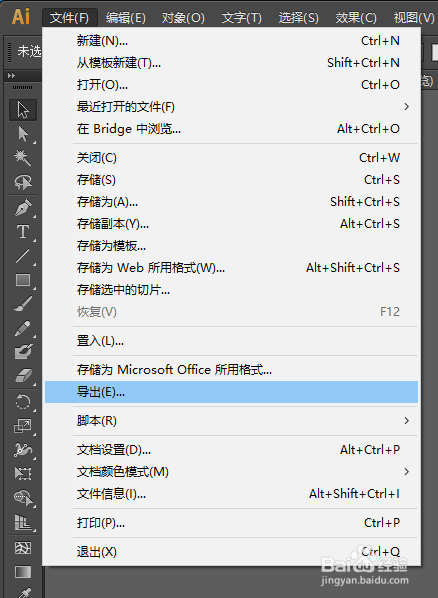The width and height of the screenshot is (438, 598).
Task: Choose 存储为 Web 所用格式(W)... entry
Action: (x=232, y=268)
